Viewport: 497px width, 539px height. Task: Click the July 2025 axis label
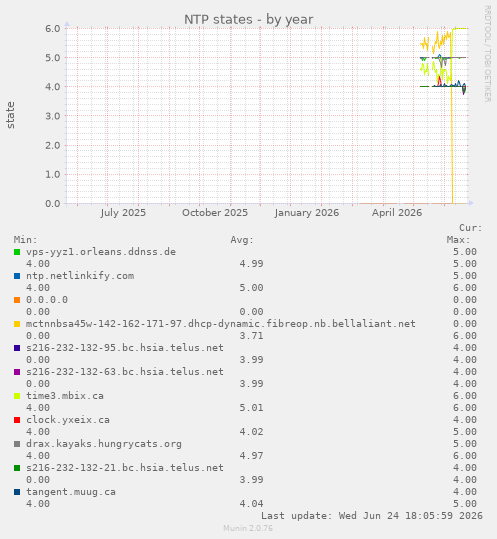coord(123,213)
